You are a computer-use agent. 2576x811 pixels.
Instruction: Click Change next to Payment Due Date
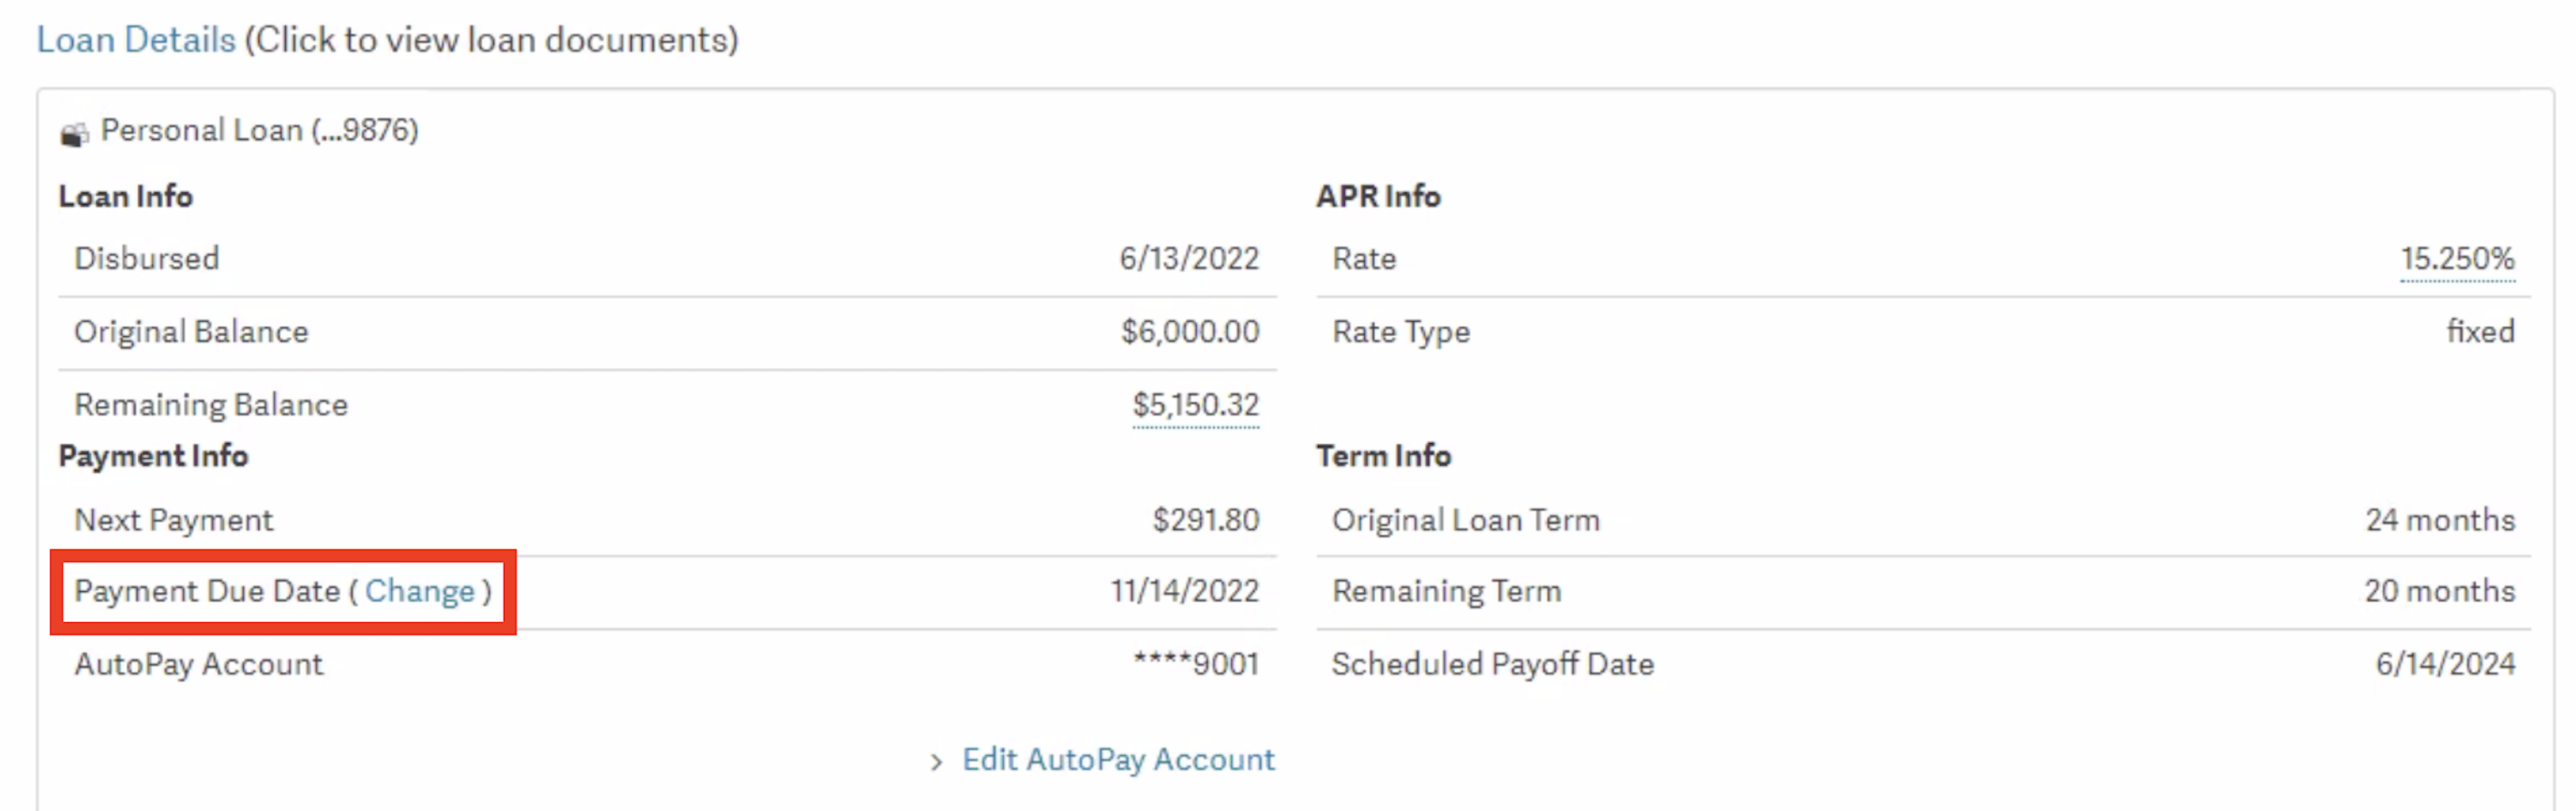pos(419,591)
